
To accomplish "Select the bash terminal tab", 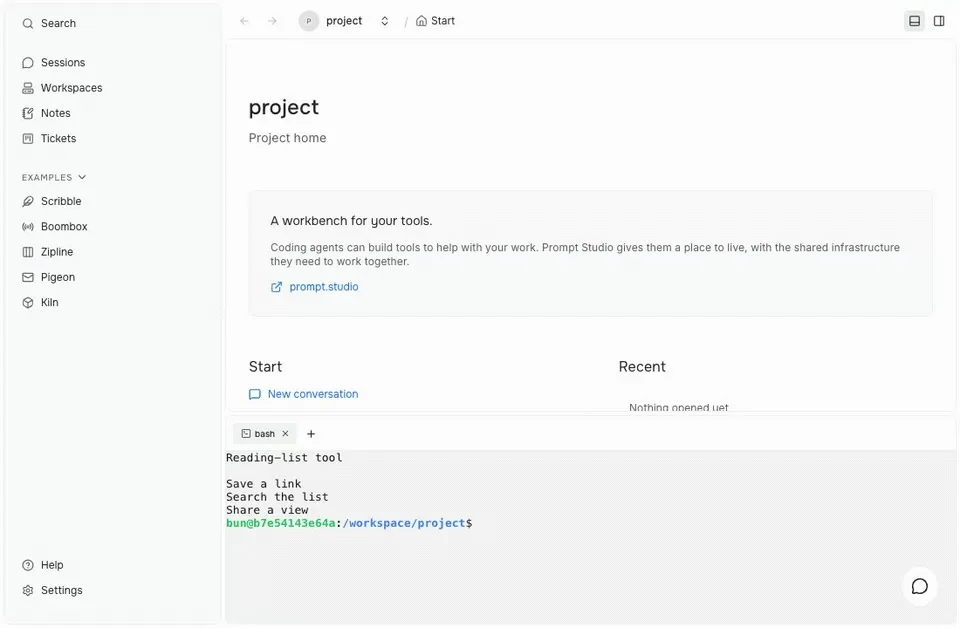I will click(x=264, y=433).
